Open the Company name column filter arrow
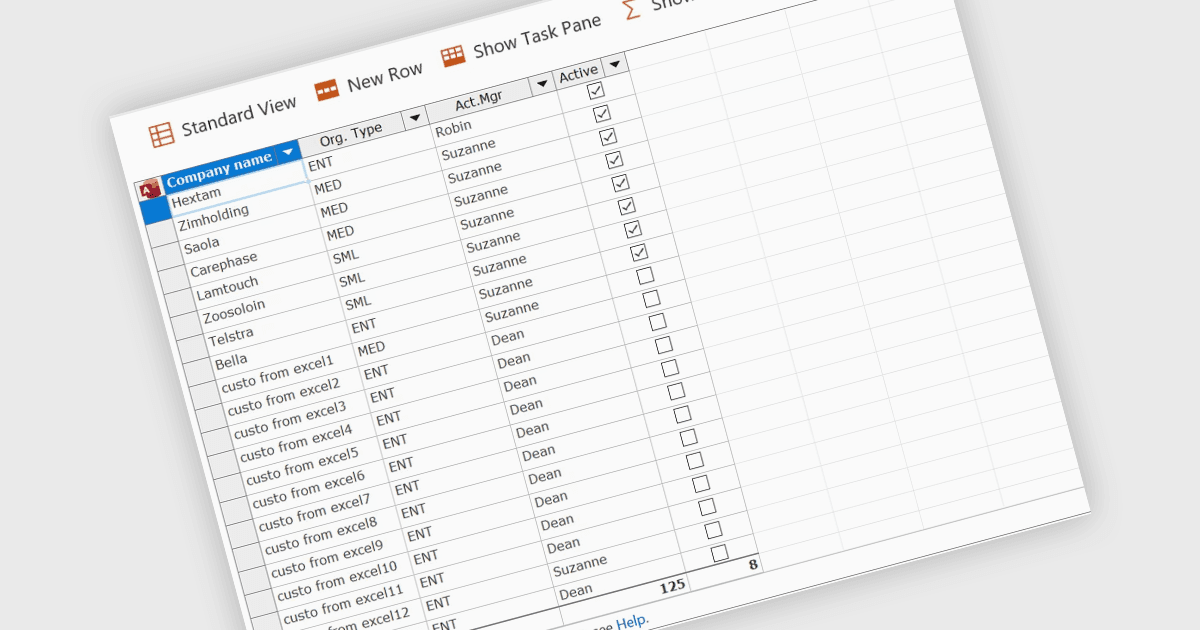Viewport: 1200px width, 630px height. click(288, 152)
